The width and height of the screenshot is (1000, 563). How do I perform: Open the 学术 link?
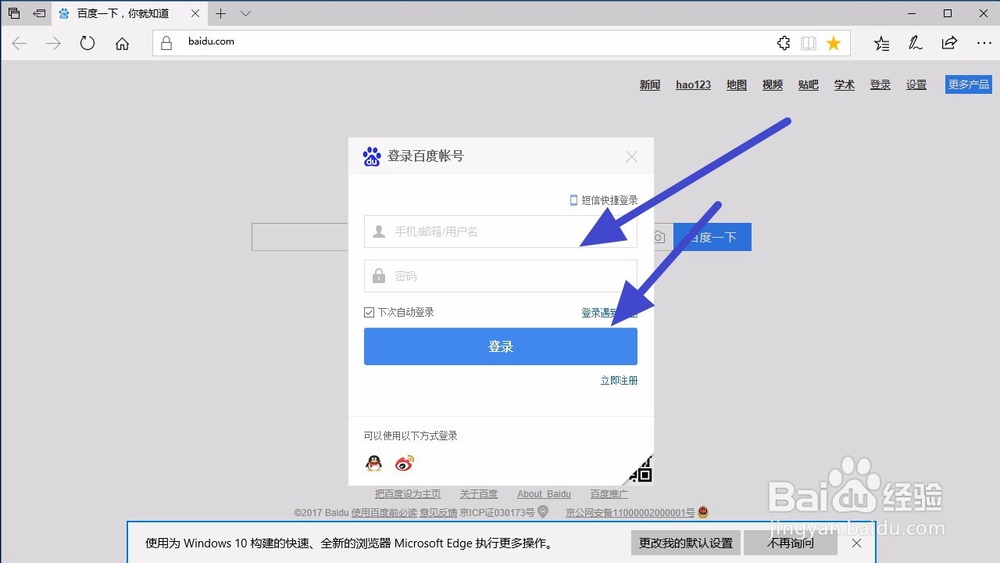click(844, 85)
